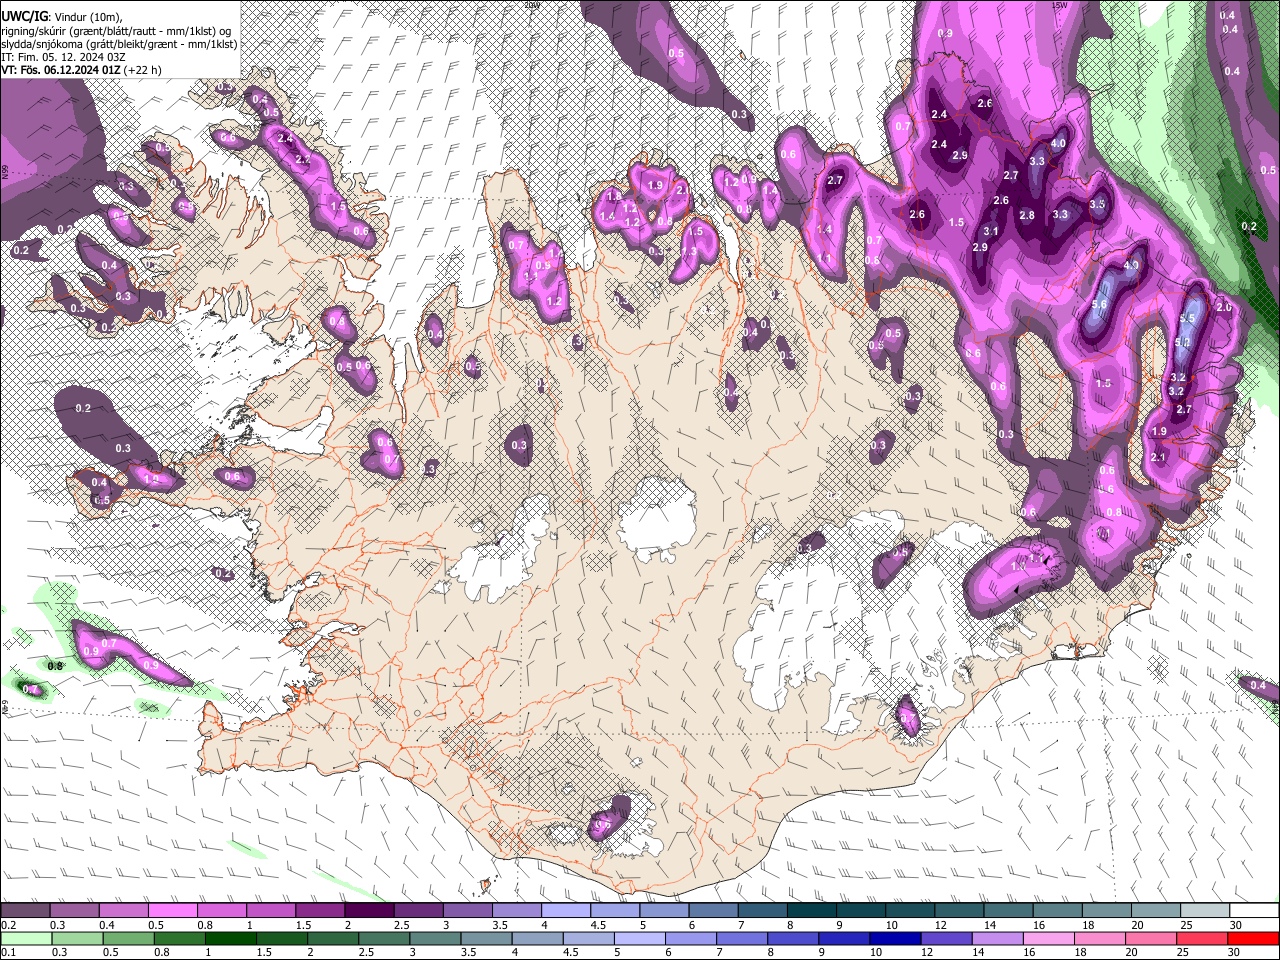Click the light pink 16 rain legend swatch

pos(1050,938)
